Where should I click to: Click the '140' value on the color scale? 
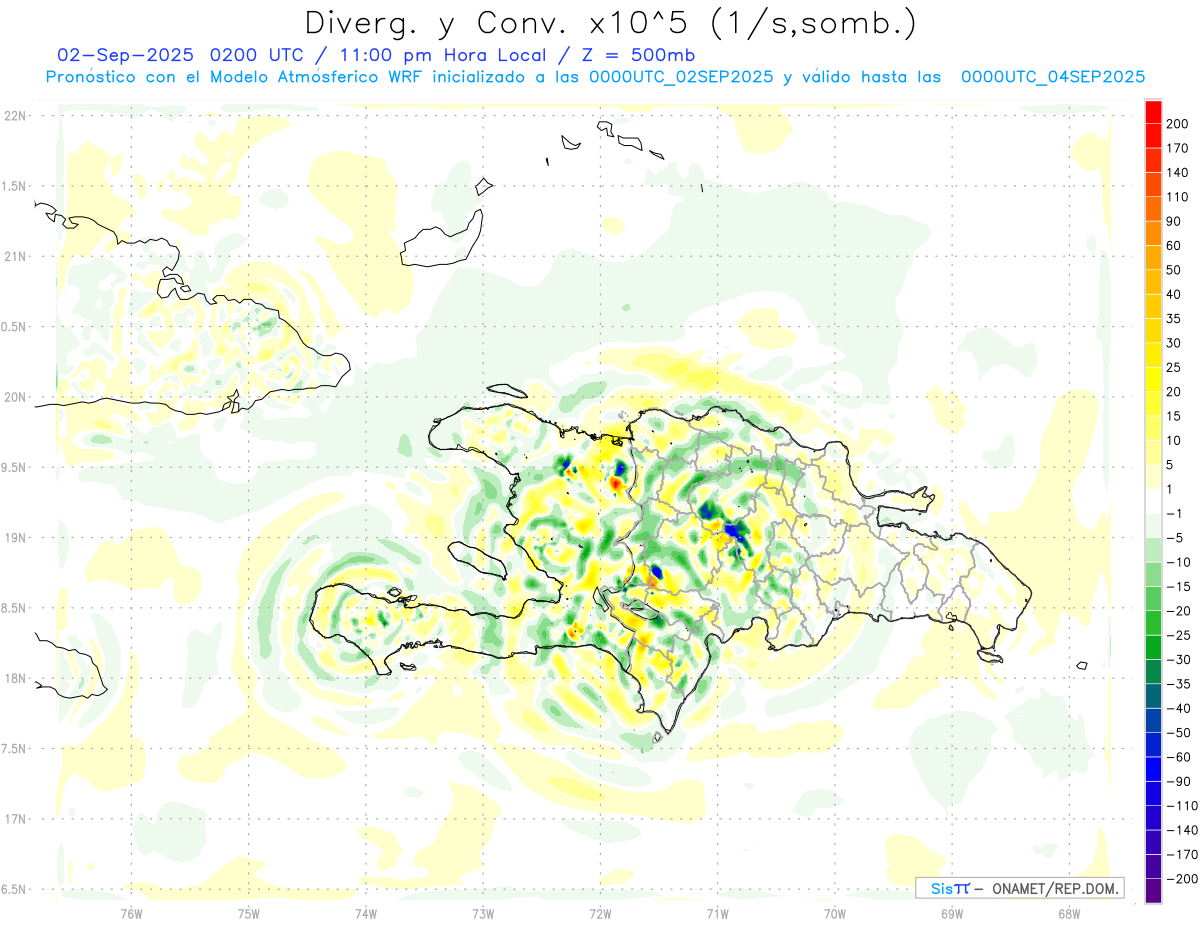[1176, 173]
